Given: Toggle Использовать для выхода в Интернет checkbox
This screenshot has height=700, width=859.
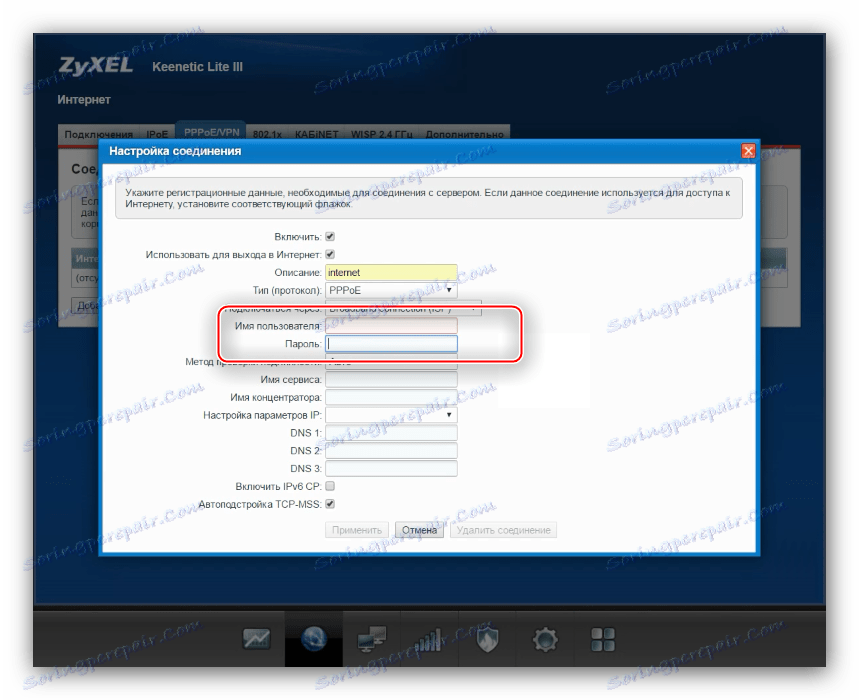Looking at the screenshot, I should click(x=330, y=254).
